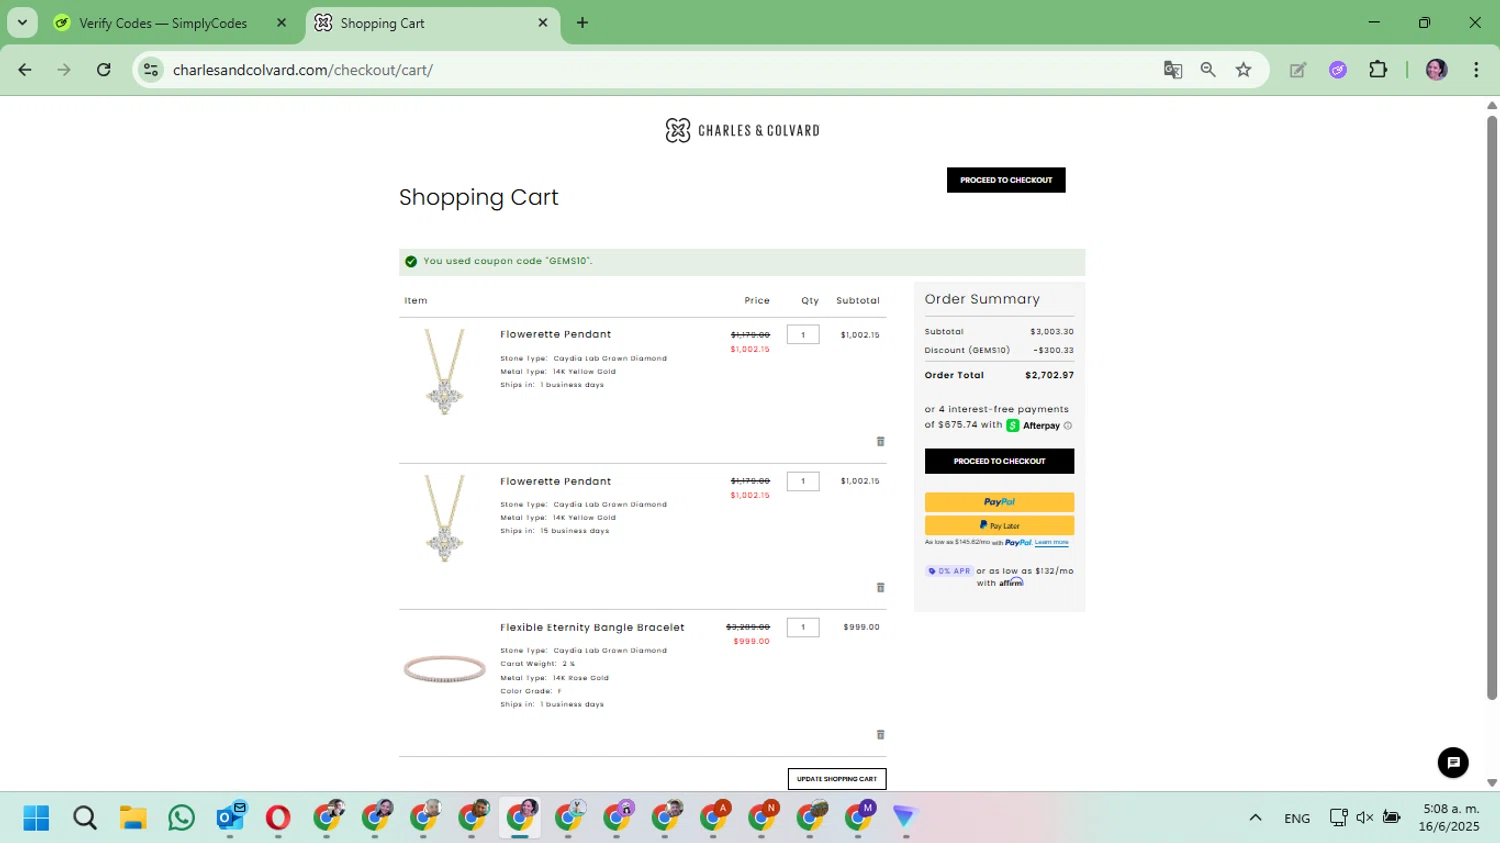The image size is (1500, 843).
Task: Close the Verify Codes tab
Action: pyautogui.click(x=281, y=23)
